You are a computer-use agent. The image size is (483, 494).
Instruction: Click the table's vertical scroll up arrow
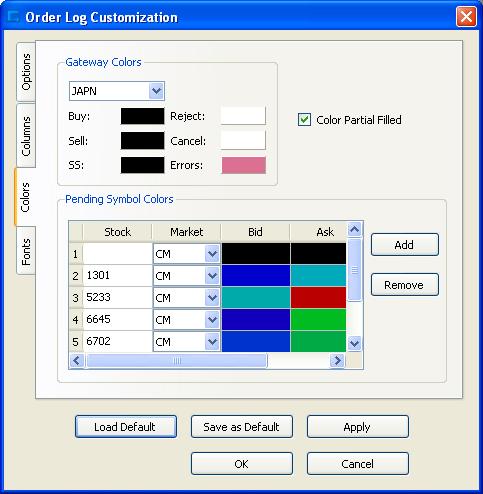[x=354, y=229]
